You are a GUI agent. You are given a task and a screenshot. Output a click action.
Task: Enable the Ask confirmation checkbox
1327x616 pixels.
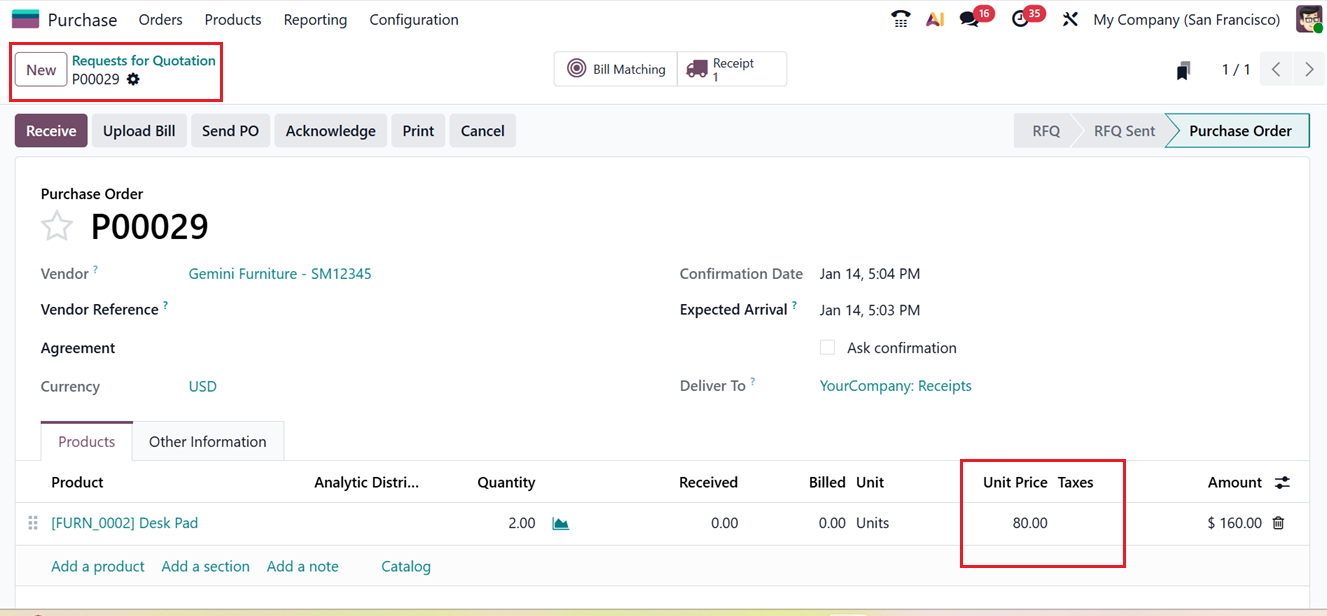click(827, 347)
